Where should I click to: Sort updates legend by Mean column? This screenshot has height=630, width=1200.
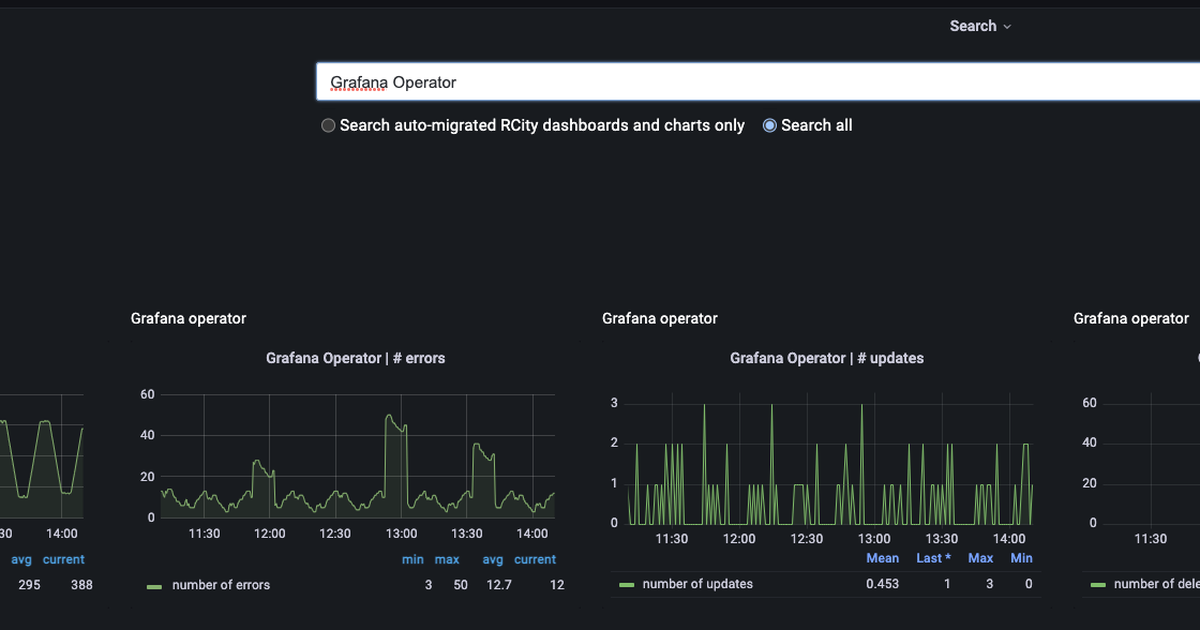pos(882,558)
